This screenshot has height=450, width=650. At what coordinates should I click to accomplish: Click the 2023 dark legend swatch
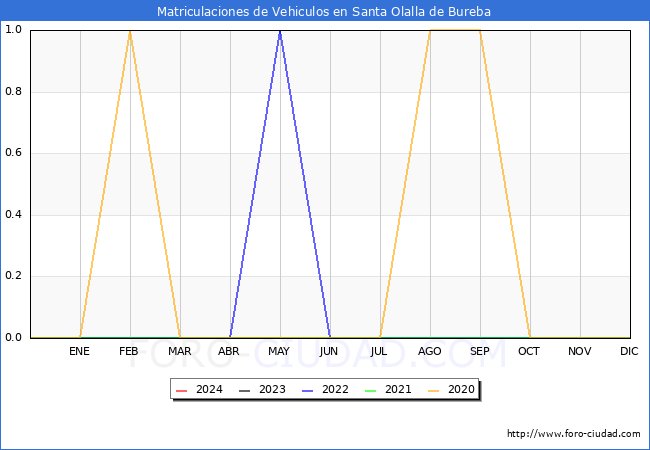[x=245, y=390]
